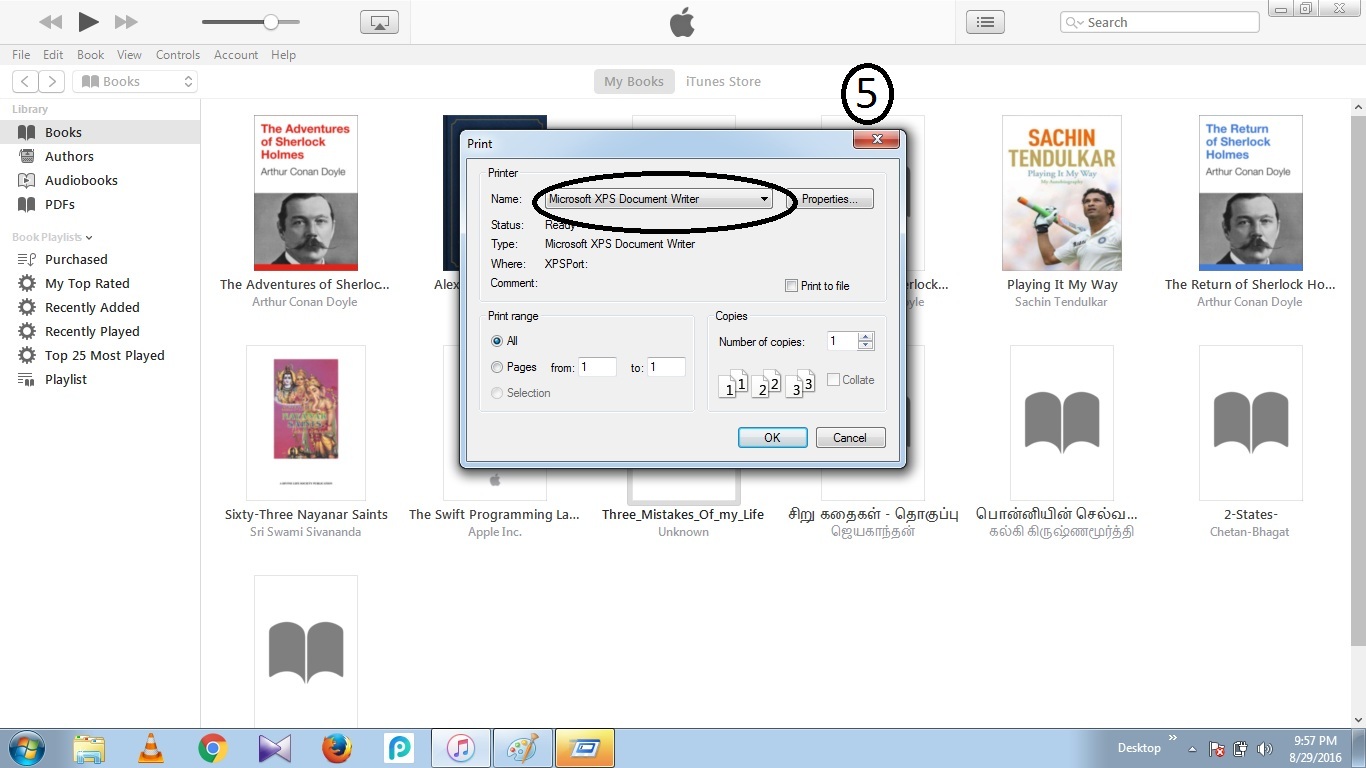Go forward with the right navigation arrow
This screenshot has width=1366, height=768.
point(52,82)
